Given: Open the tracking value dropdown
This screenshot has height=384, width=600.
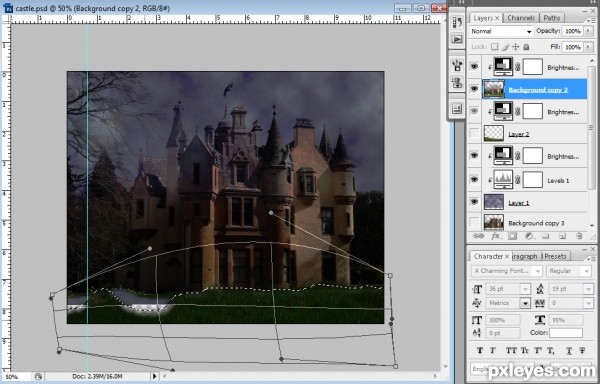Looking at the screenshot, I should [x=589, y=303].
